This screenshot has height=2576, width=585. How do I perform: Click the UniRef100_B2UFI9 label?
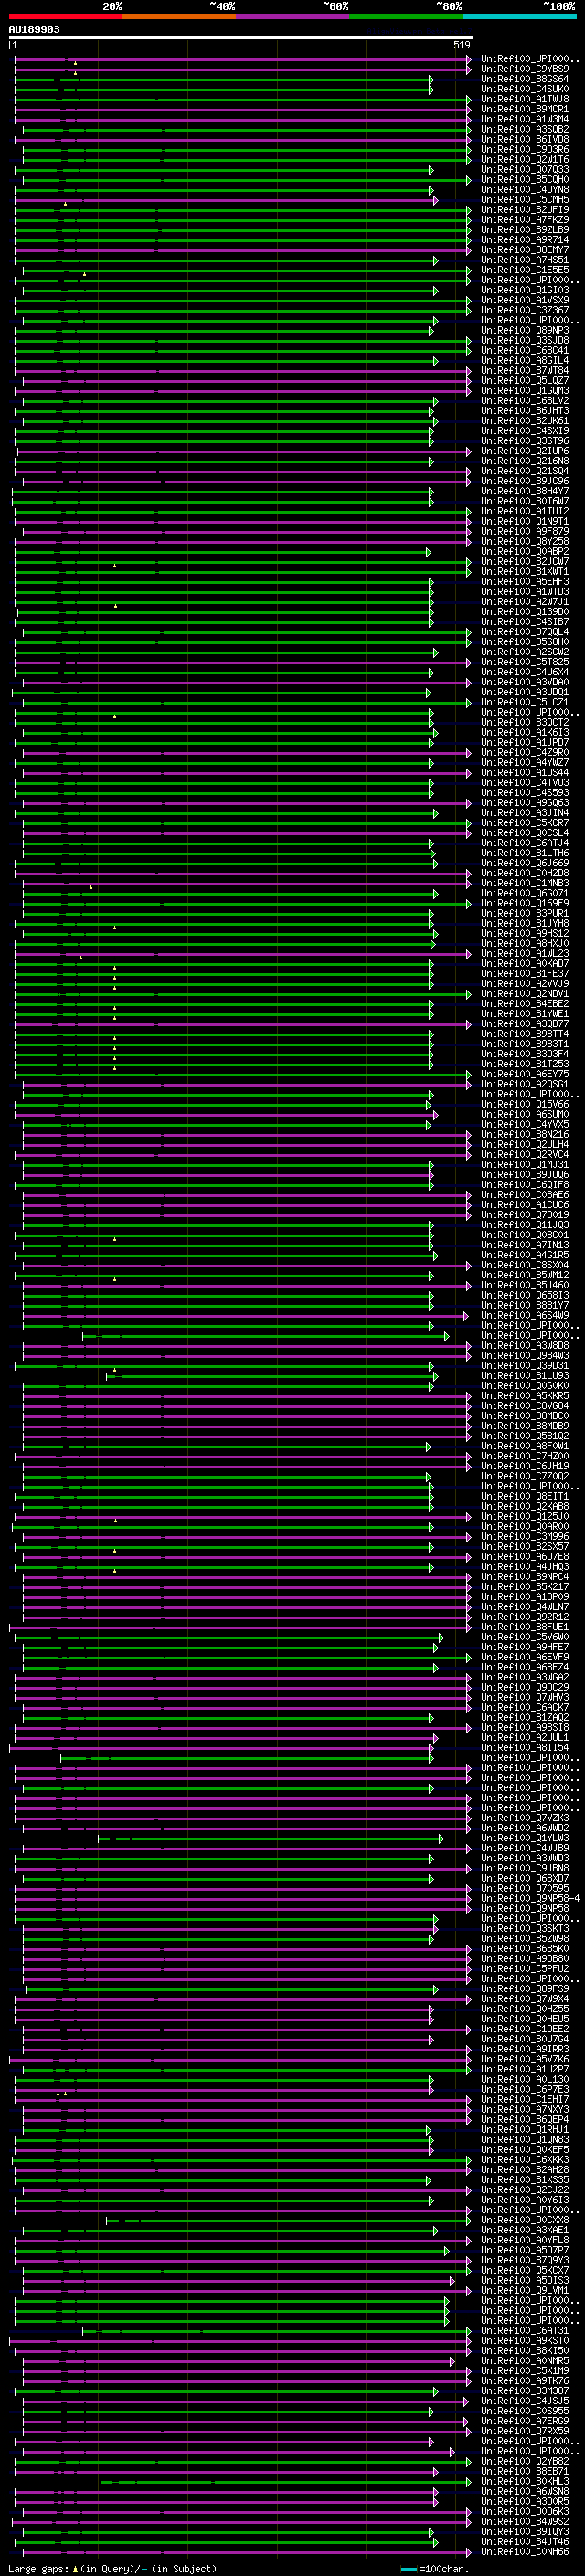tap(525, 210)
